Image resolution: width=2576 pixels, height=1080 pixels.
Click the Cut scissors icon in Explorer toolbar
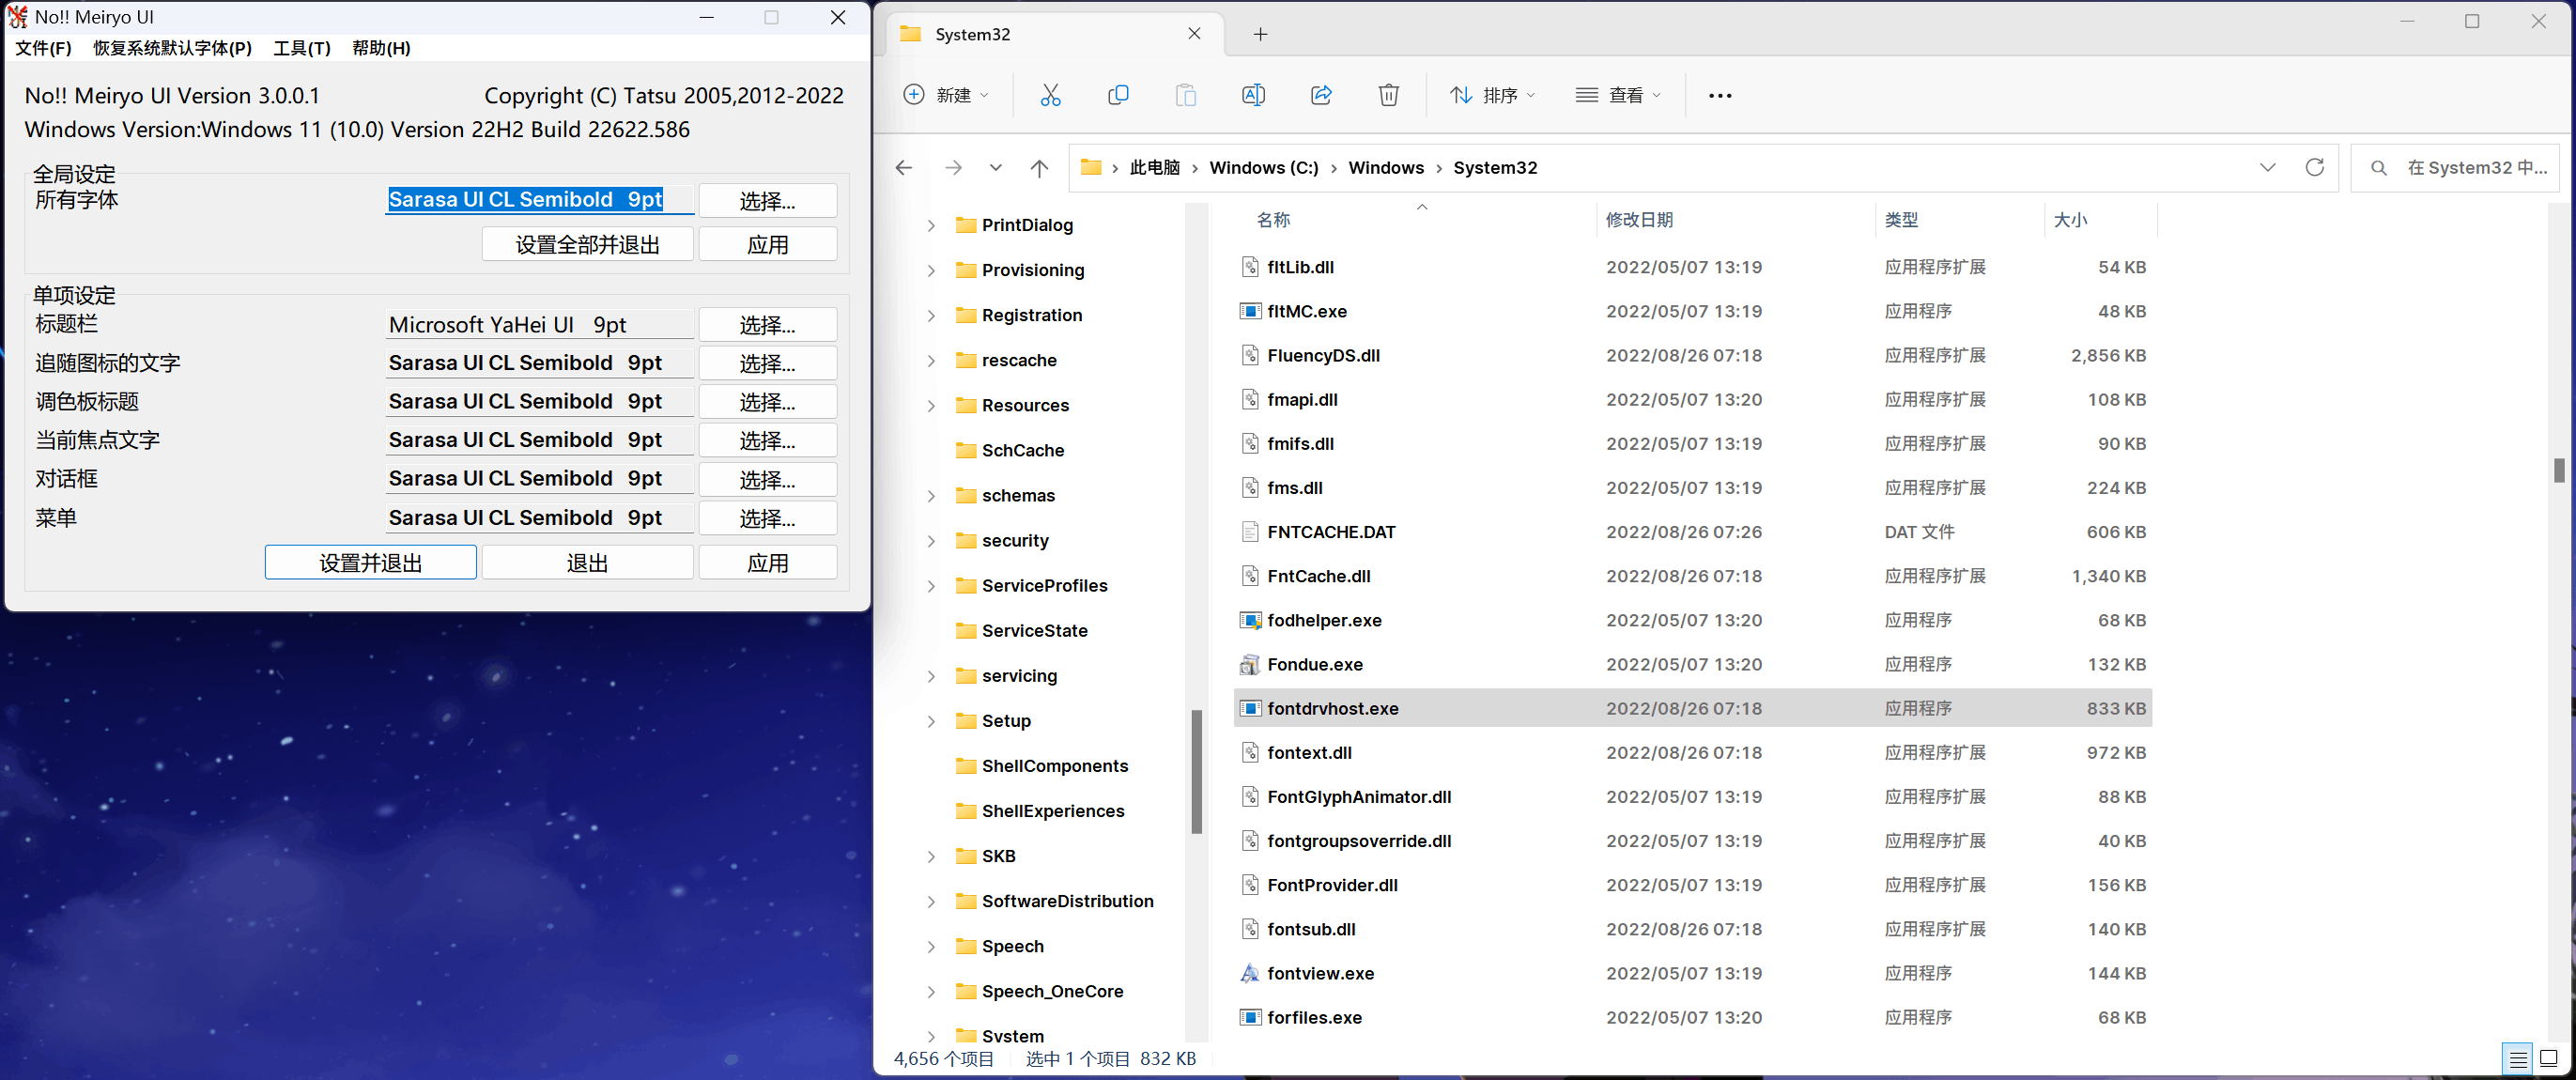click(x=1050, y=95)
